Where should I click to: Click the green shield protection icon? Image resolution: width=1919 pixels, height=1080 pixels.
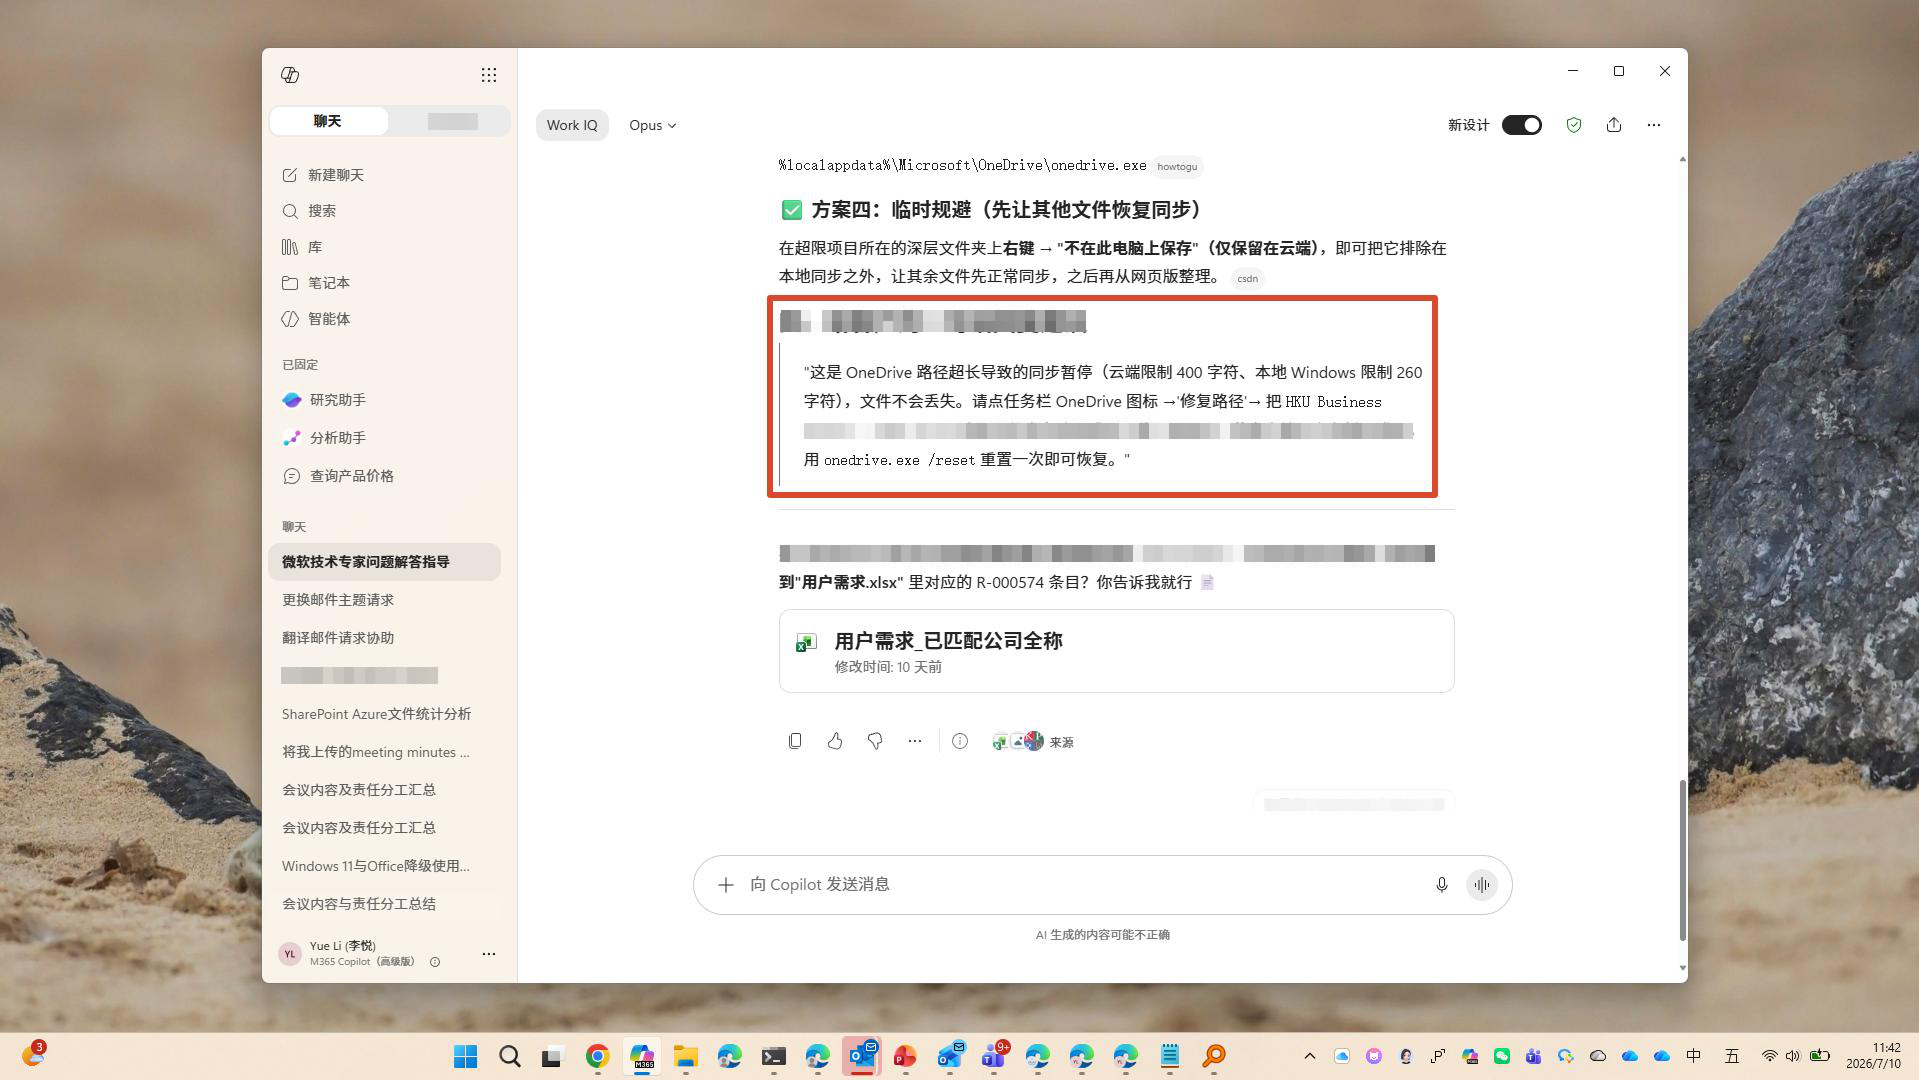pyautogui.click(x=1573, y=125)
